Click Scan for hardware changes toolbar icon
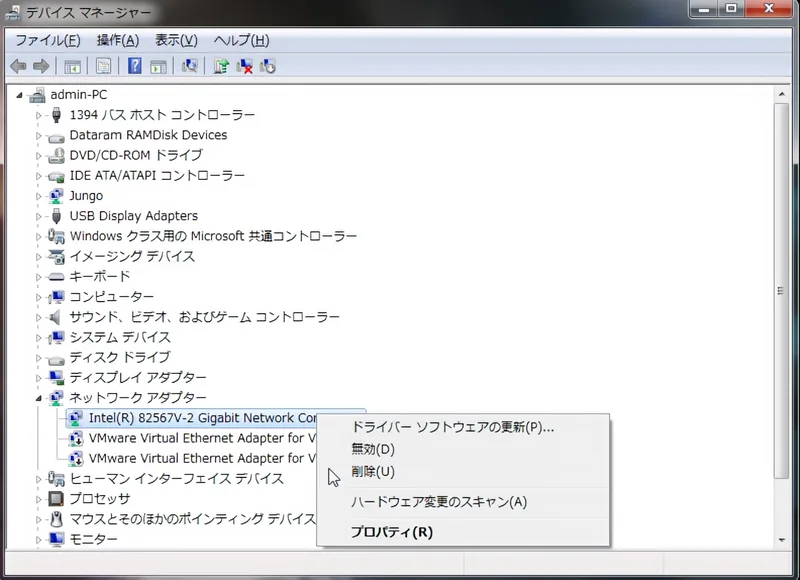Viewport: 800px width, 580px height. 190,66
